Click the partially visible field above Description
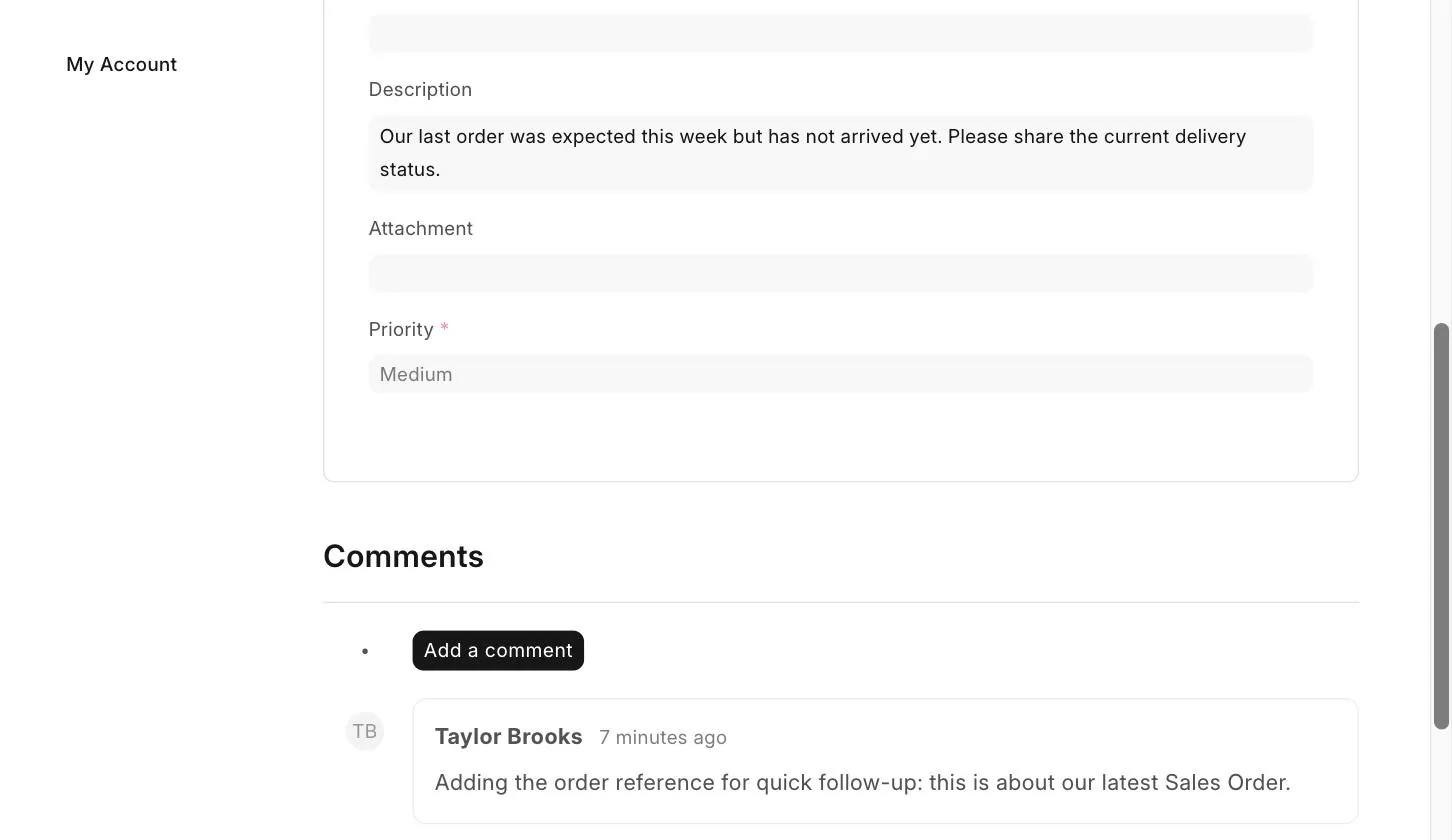Screen dimensions: 1452x840 (840, 33)
